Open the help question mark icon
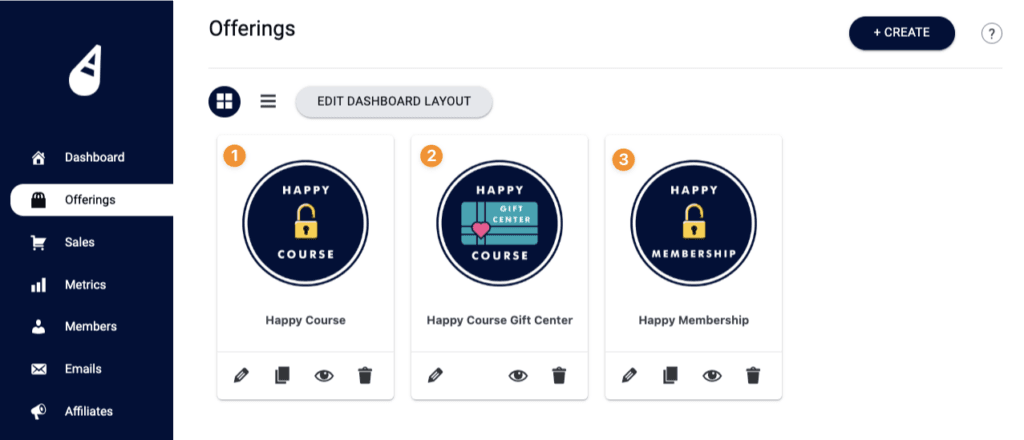 pos(991,34)
